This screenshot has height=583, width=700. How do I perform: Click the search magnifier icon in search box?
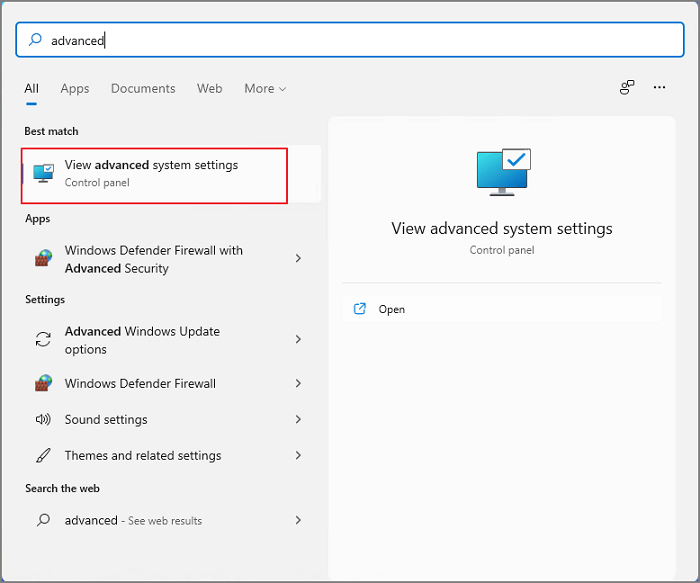(35, 40)
